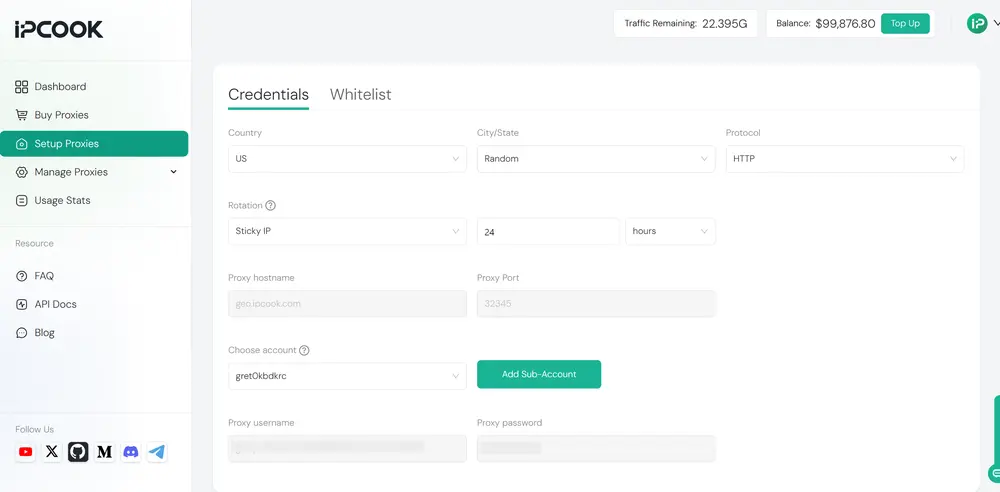Open the Discord social icon
This screenshot has width=1000, height=492.
tap(131, 452)
